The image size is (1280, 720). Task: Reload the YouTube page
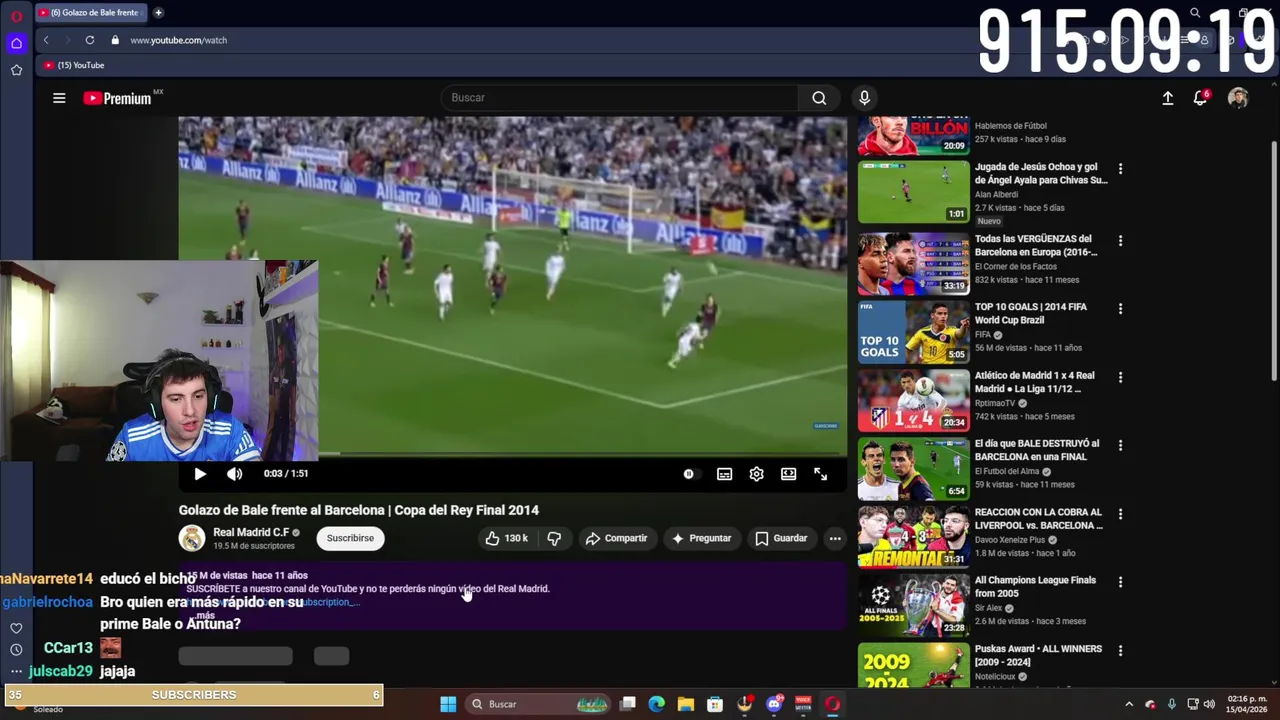[90, 40]
